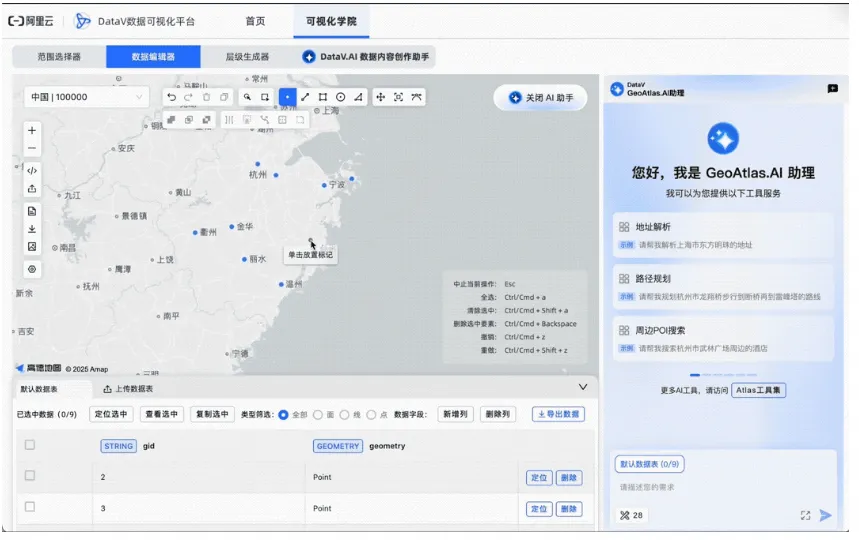859x540 pixels.
Task: Expand the AI input fullscreen icon
Action: tap(805, 515)
